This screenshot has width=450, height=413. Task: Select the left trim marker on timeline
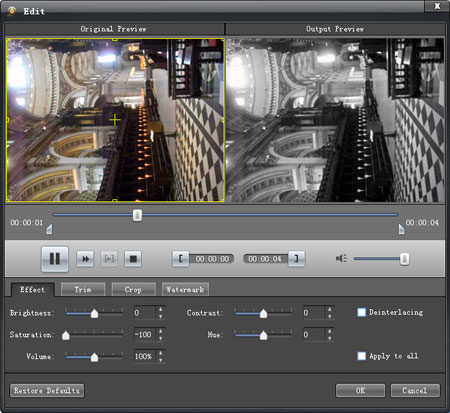pyautogui.click(x=49, y=229)
